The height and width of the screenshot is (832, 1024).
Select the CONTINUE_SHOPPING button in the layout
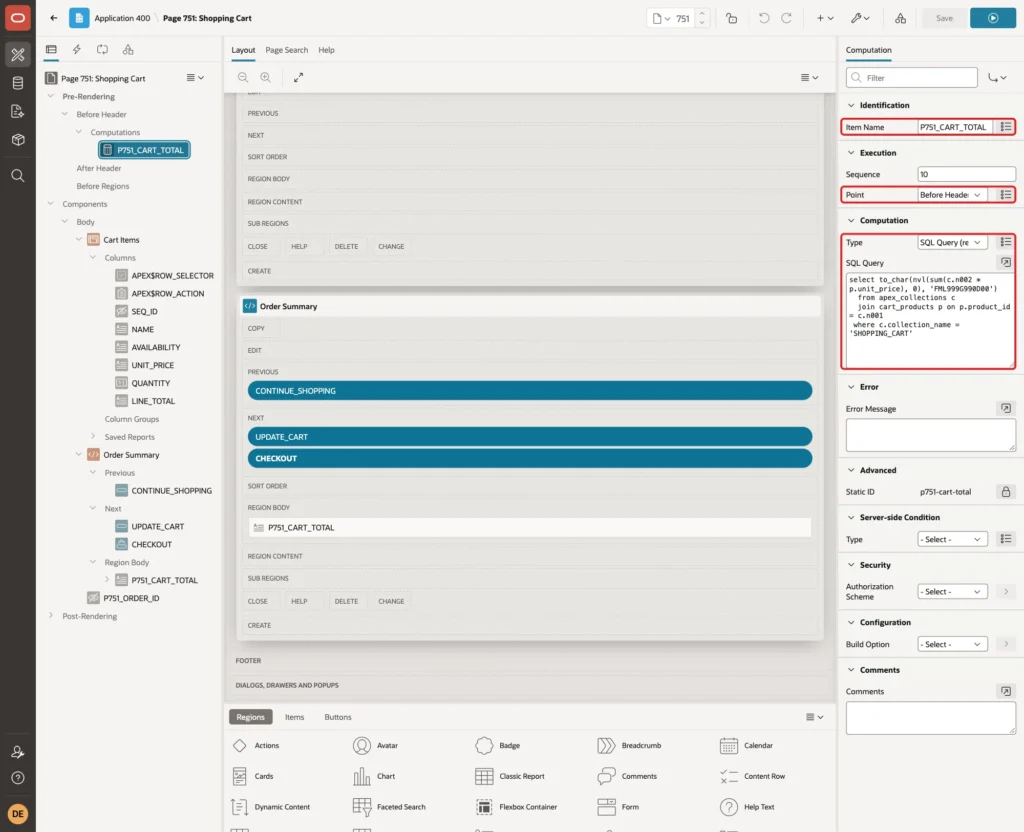point(530,391)
